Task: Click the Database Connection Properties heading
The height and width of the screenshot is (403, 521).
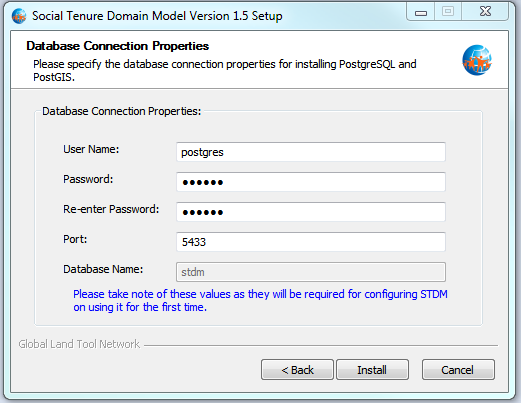Action: (x=117, y=46)
